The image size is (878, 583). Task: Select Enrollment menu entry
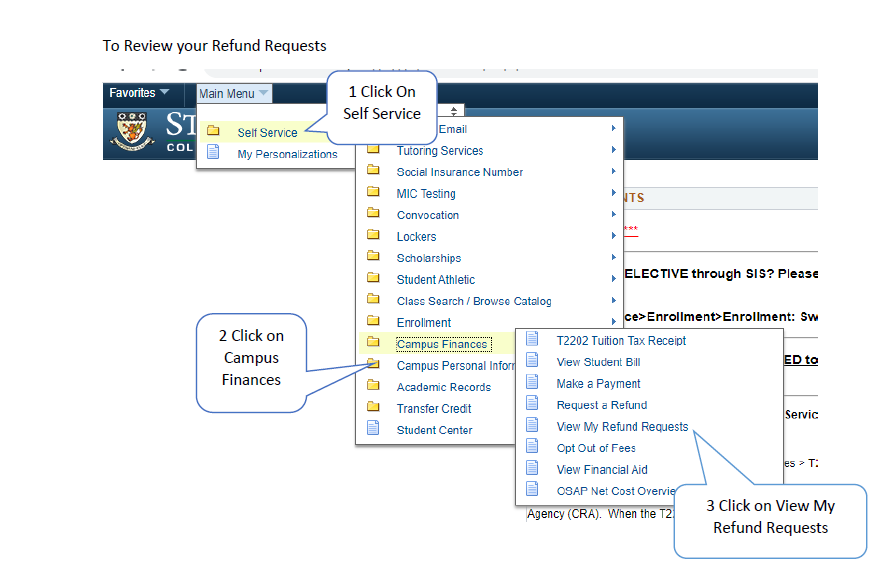click(x=424, y=323)
